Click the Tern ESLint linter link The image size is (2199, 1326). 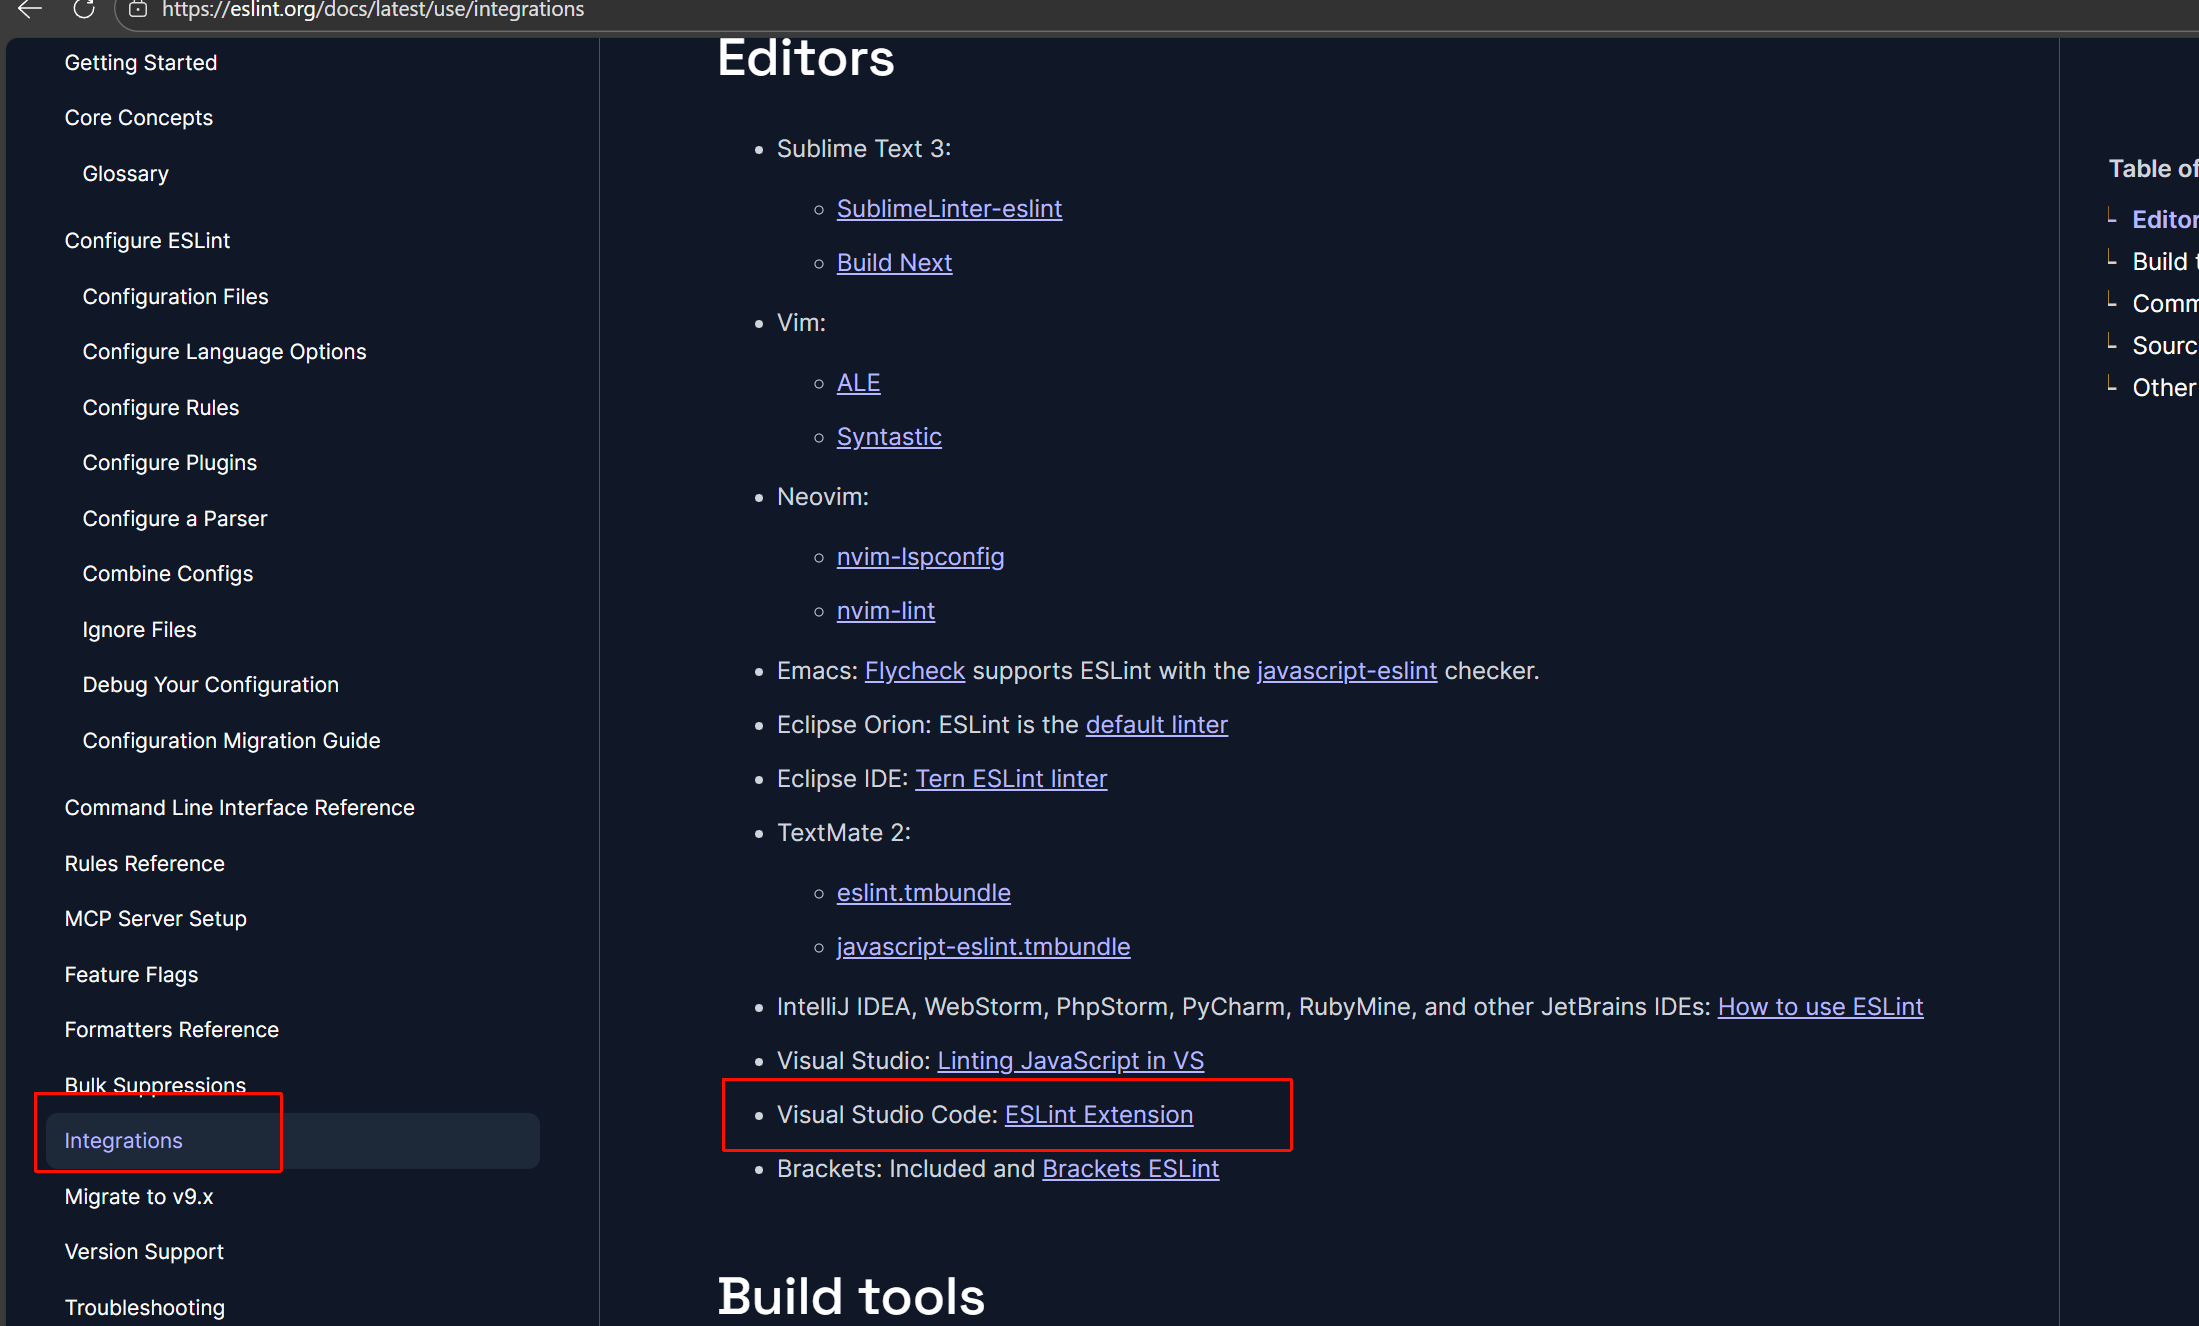point(1010,778)
